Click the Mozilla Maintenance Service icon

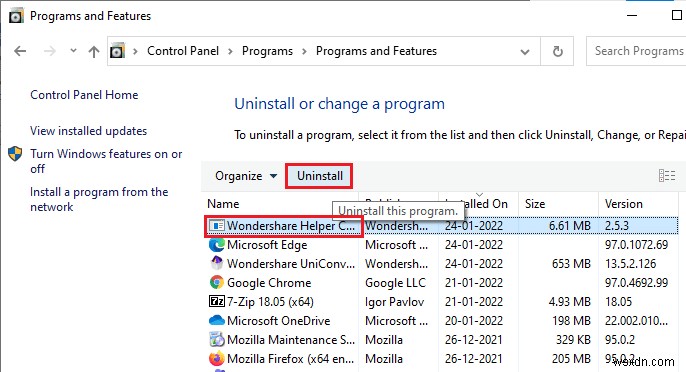(217, 340)
